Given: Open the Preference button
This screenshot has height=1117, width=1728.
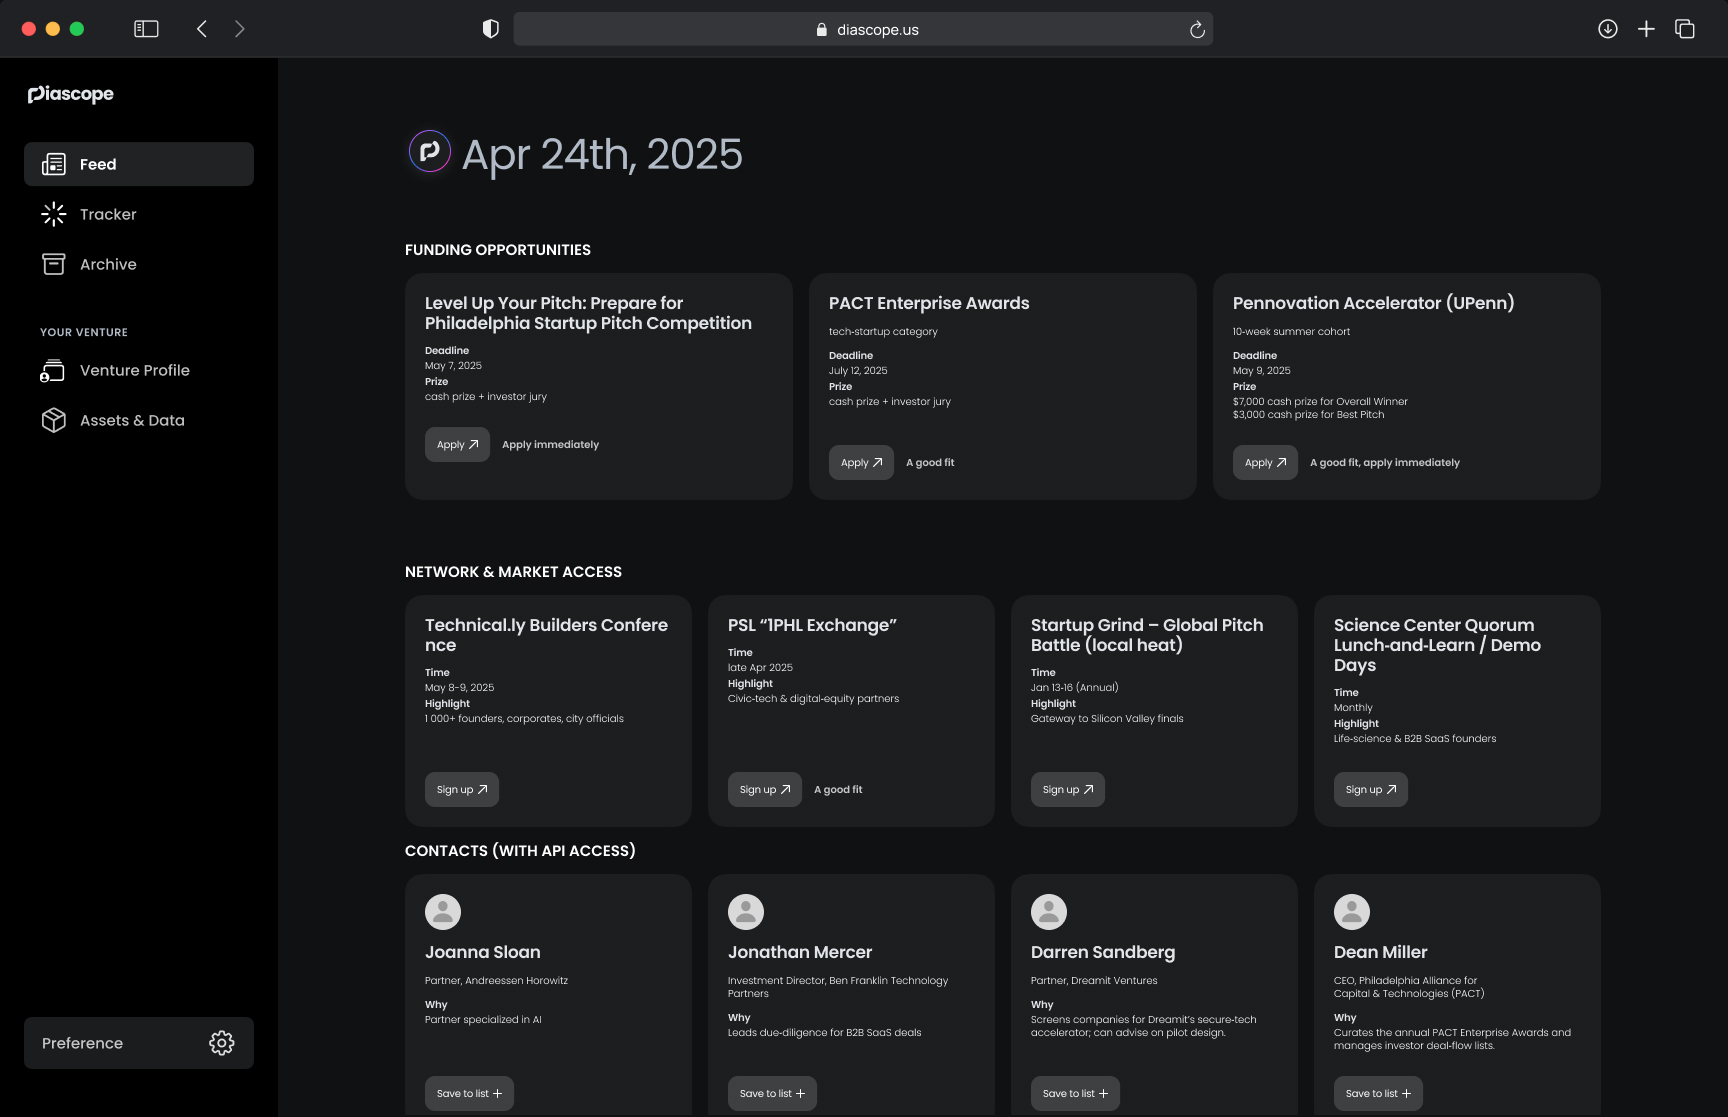Looking at the screenshot, I should tap(139, 1043).
